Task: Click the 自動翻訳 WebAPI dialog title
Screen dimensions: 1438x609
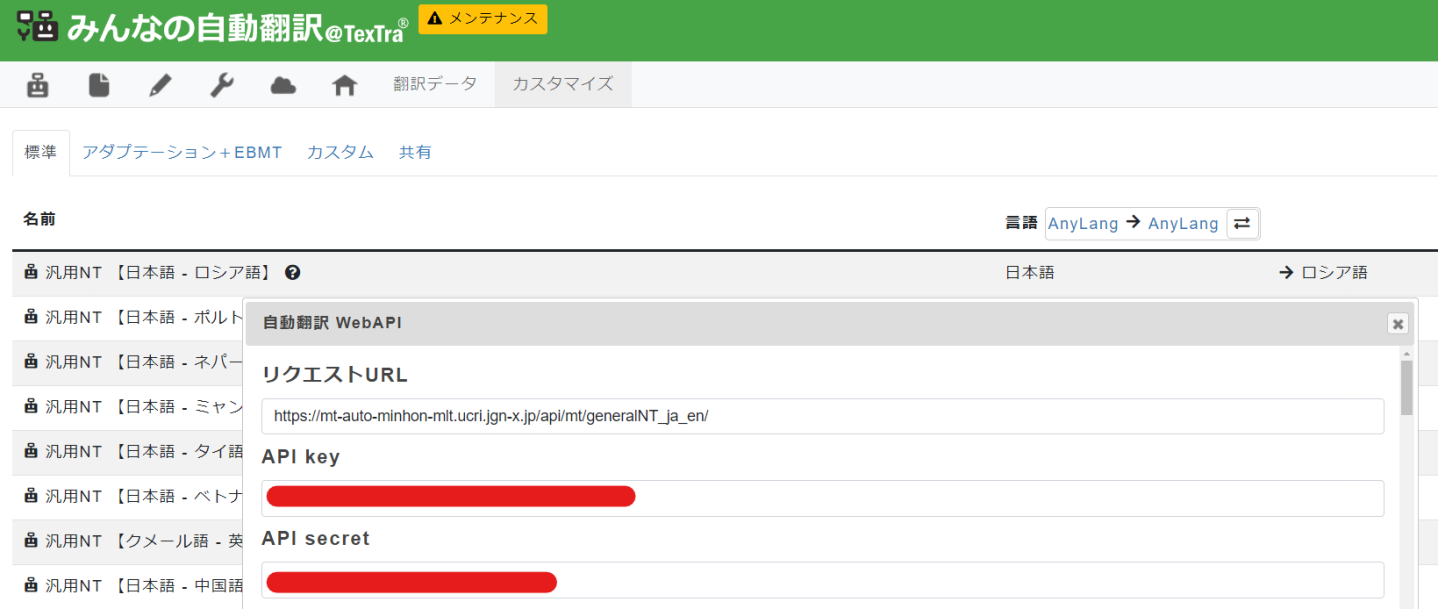Action: pyautogui.click(x=332, y=323)
